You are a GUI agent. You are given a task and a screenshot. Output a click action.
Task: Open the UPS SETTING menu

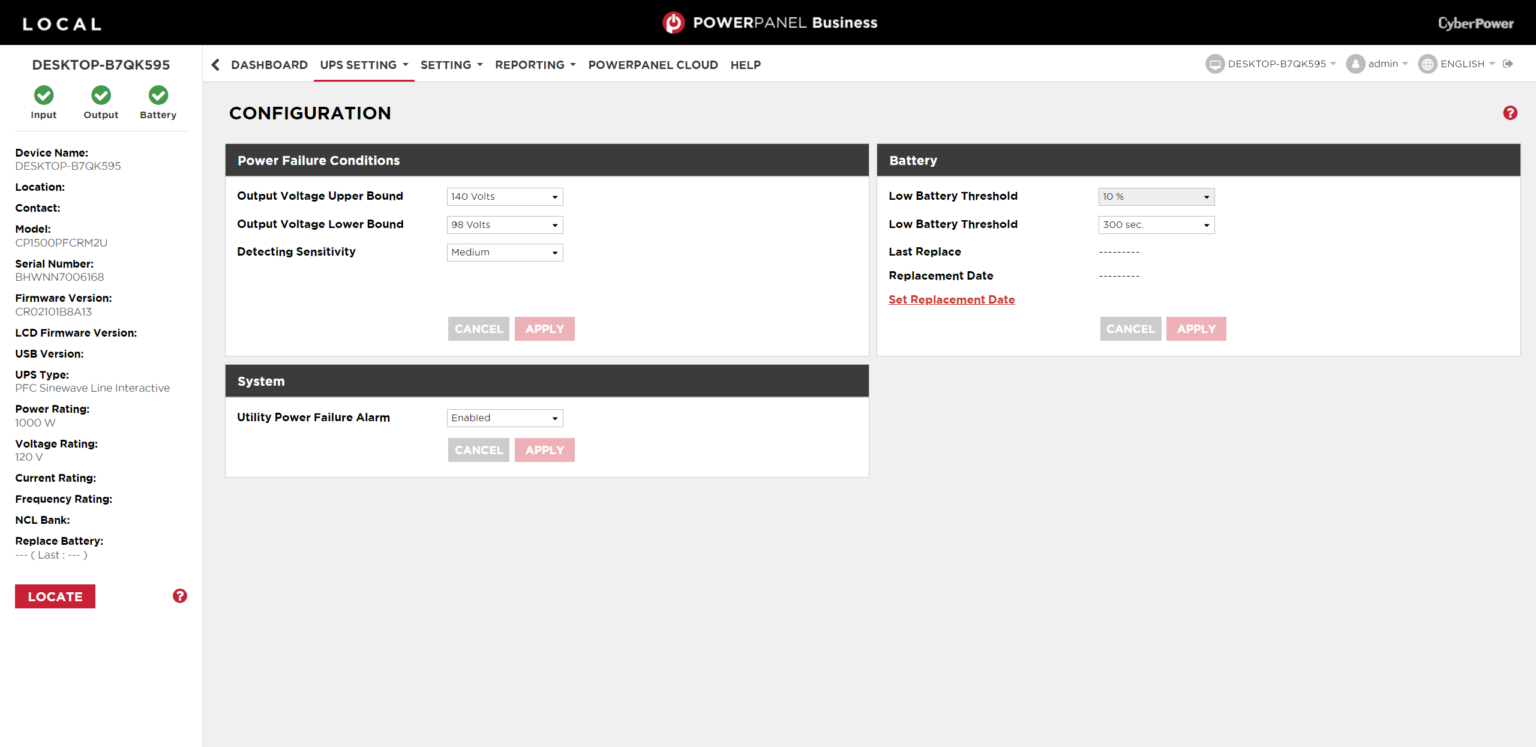point(364,65)
